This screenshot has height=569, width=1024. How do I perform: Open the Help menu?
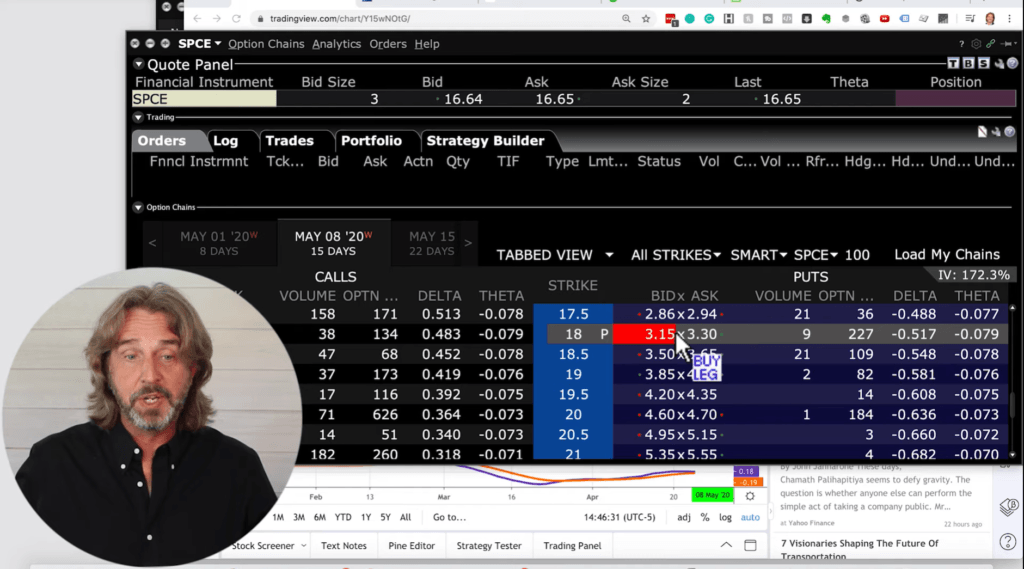pyautogui.click(x=426, y=44)
